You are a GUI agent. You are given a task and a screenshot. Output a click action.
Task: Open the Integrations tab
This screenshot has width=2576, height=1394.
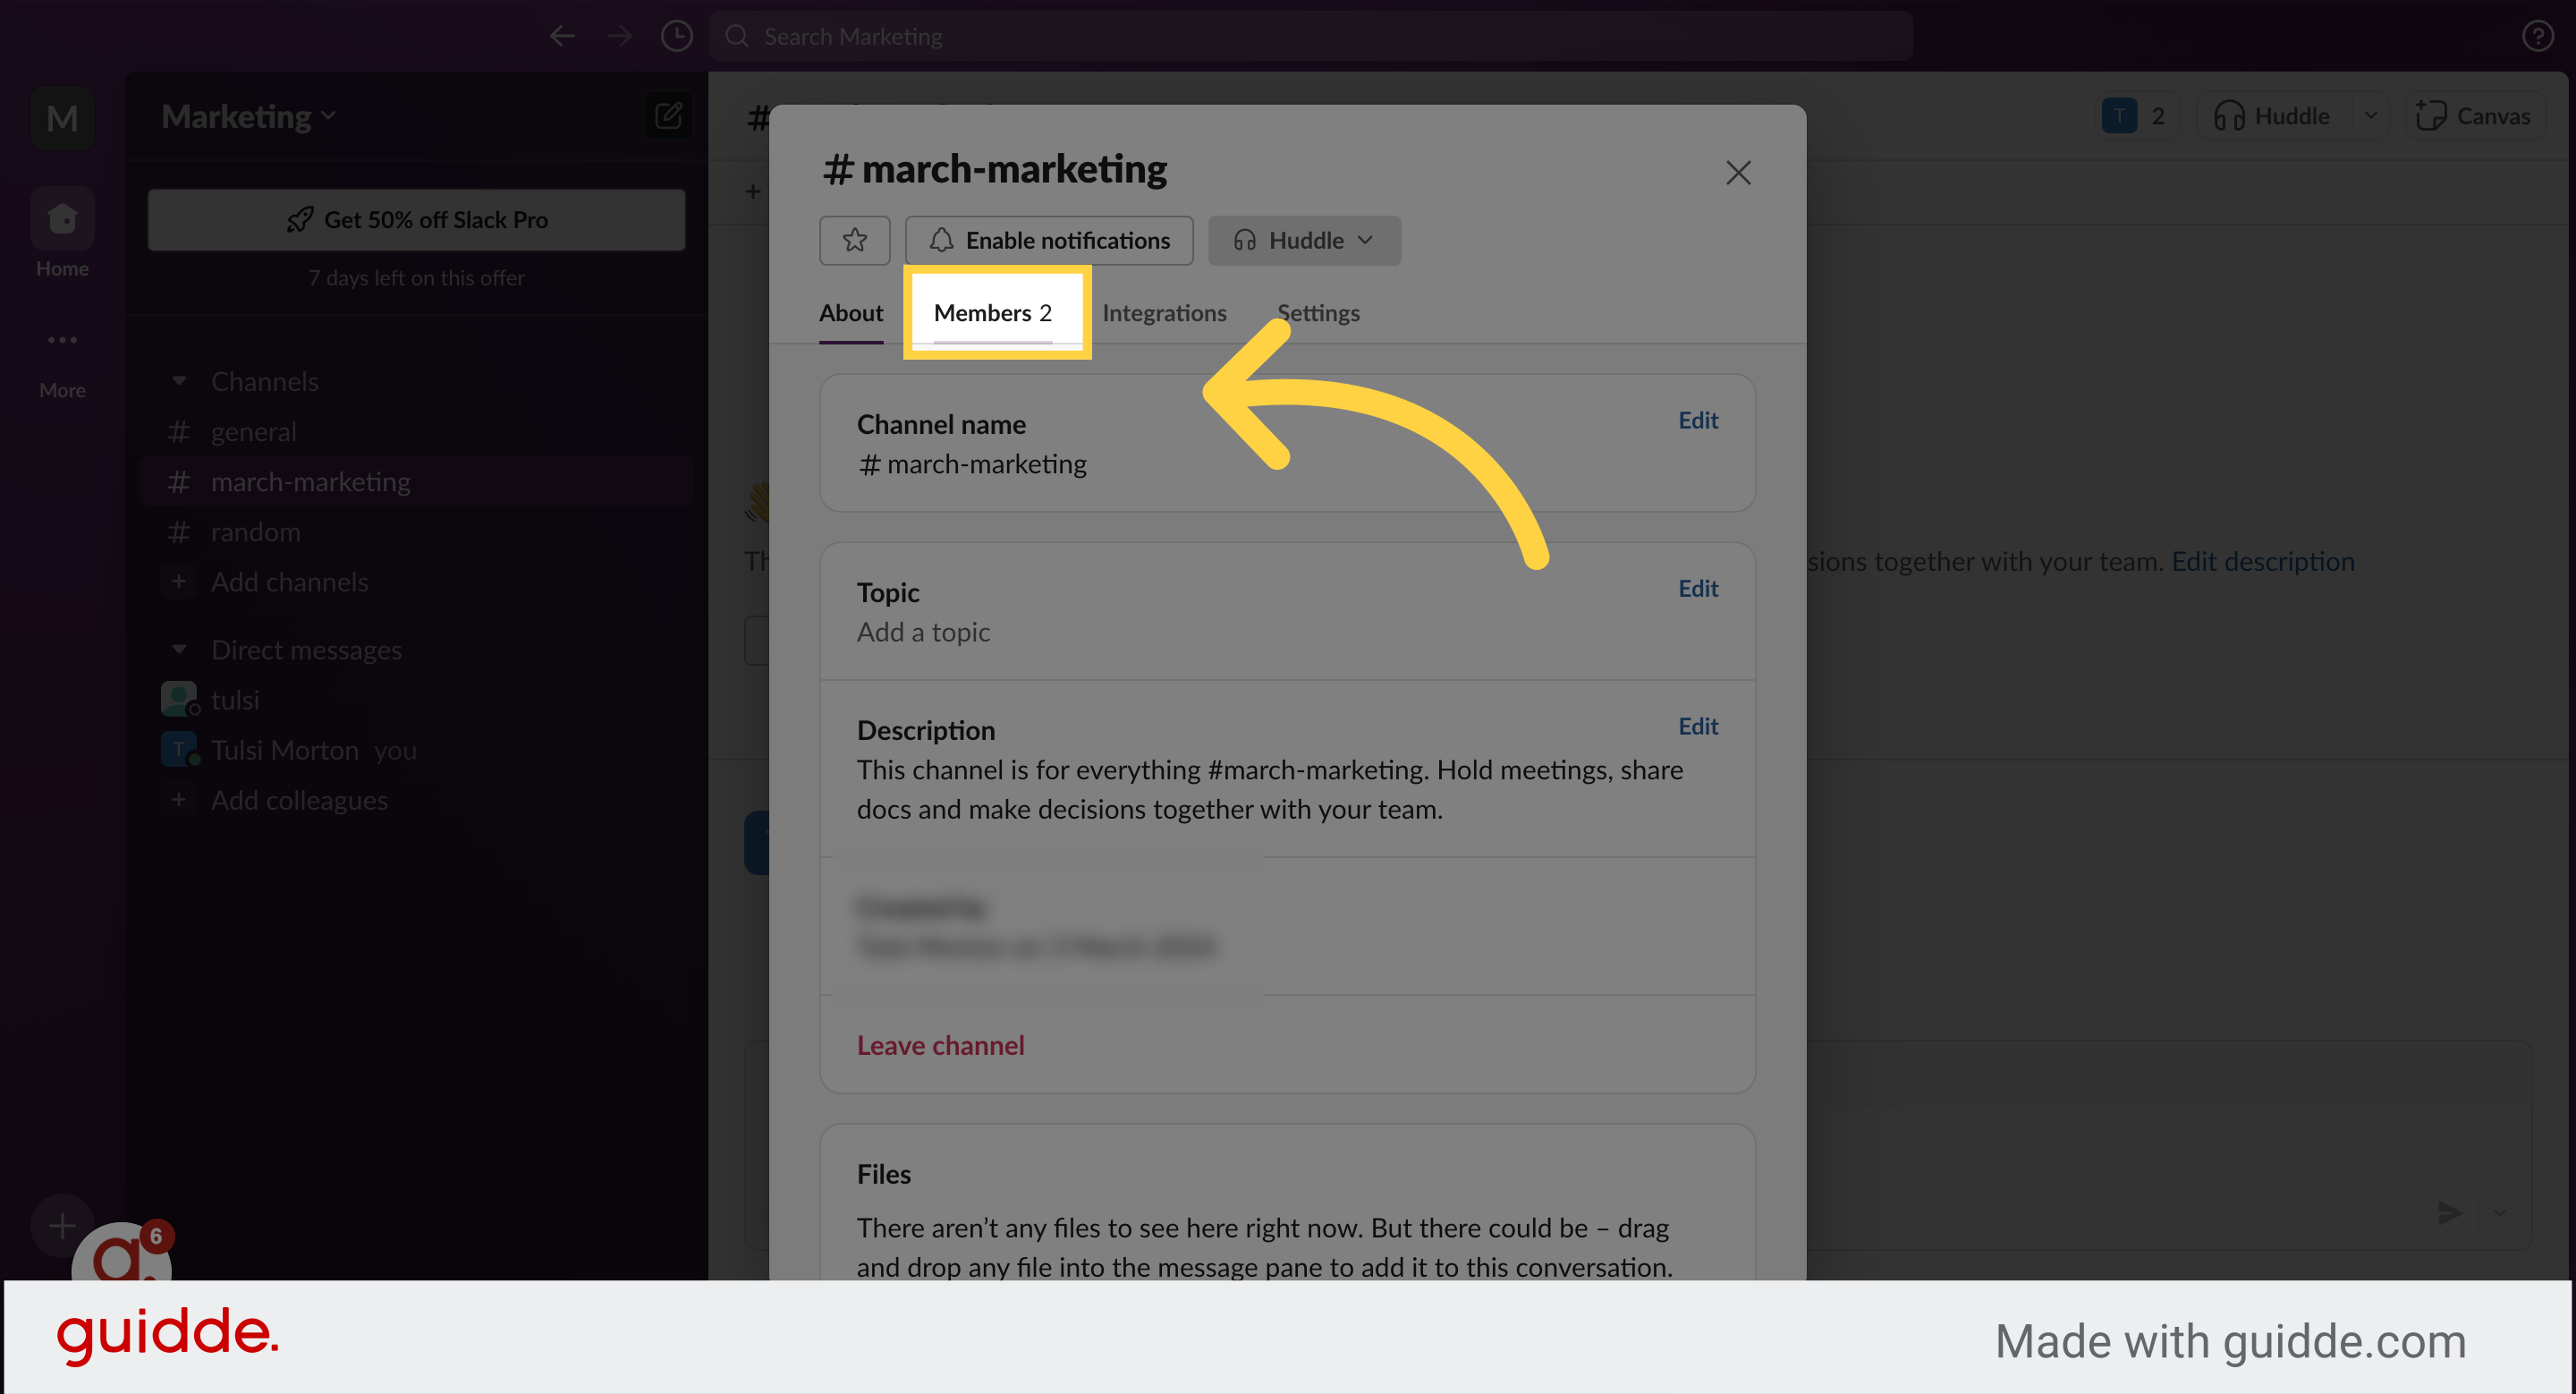[1164, 312]
